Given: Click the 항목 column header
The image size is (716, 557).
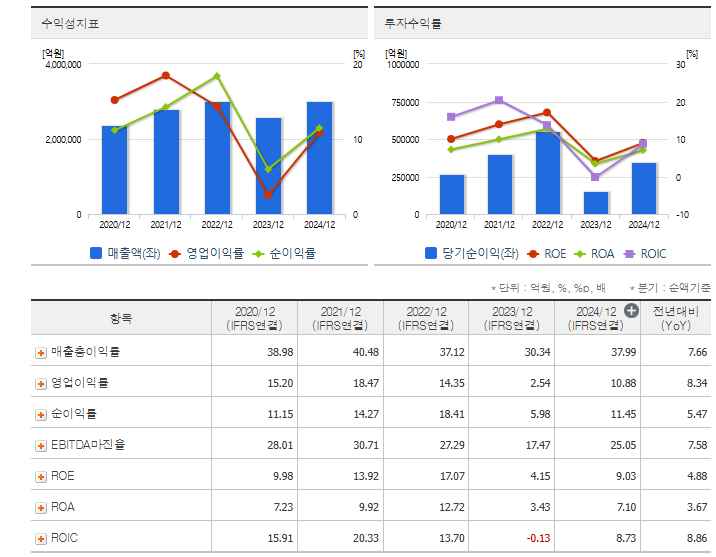Looking at the screenshot, I should (121, 318).
